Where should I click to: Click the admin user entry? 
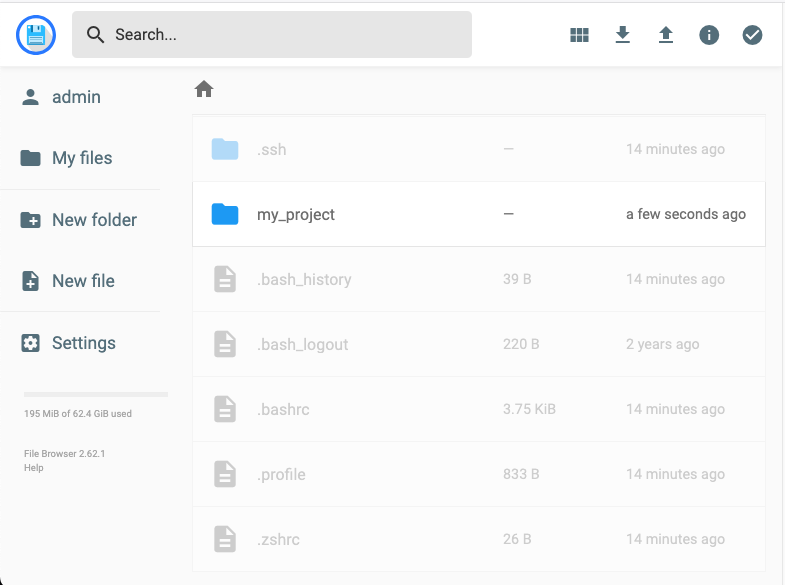click(75, 97)
